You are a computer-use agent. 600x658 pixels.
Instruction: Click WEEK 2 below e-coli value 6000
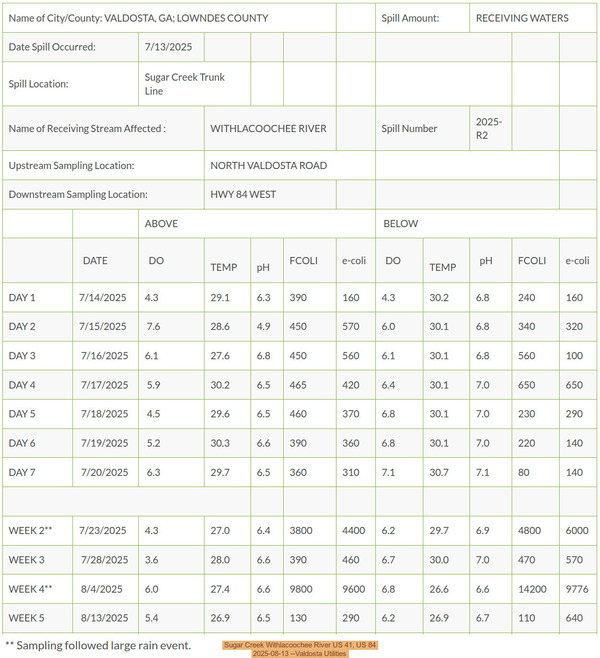point(577,530)
